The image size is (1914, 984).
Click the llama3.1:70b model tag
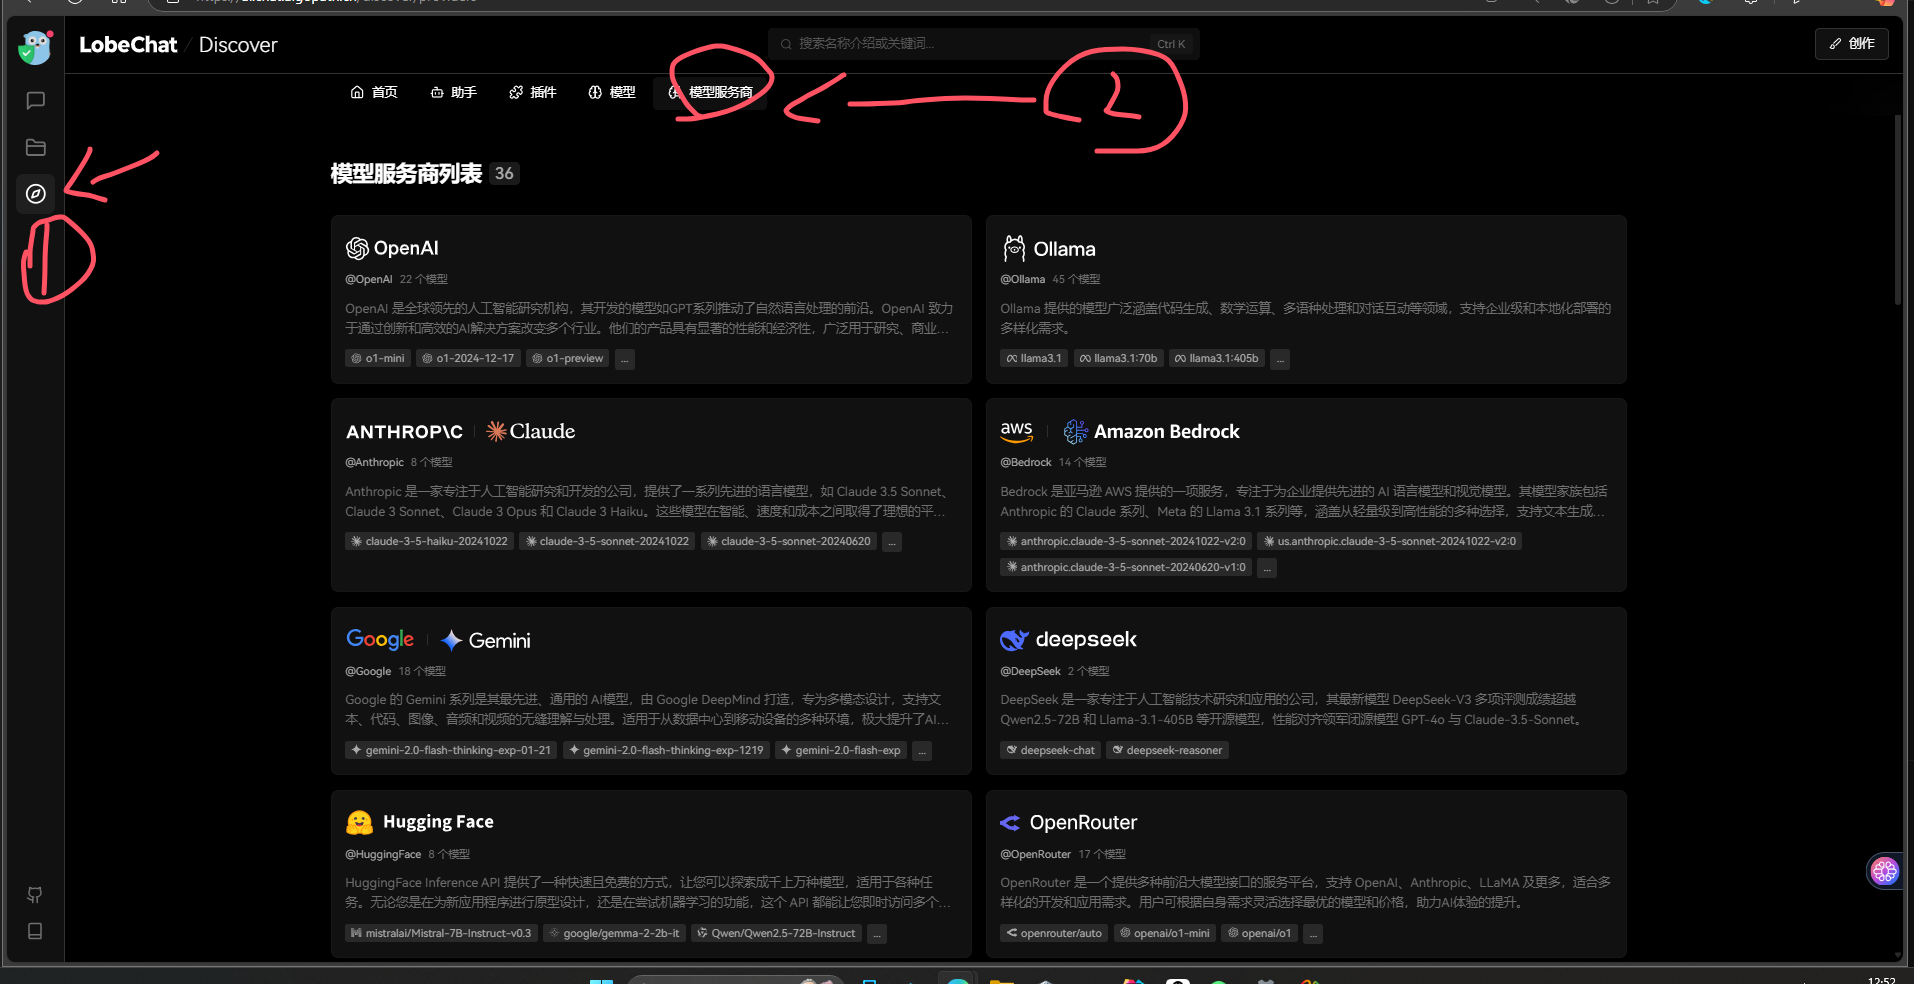click(1119, 358)
